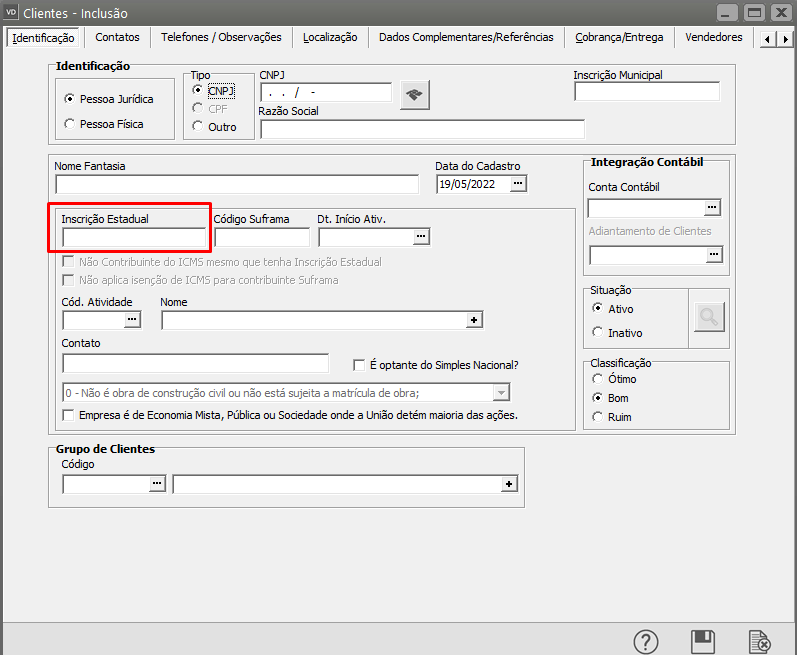Save the record with the floppy disk icon
This screenshot has height=655, width=797.
tap(703, 641)
